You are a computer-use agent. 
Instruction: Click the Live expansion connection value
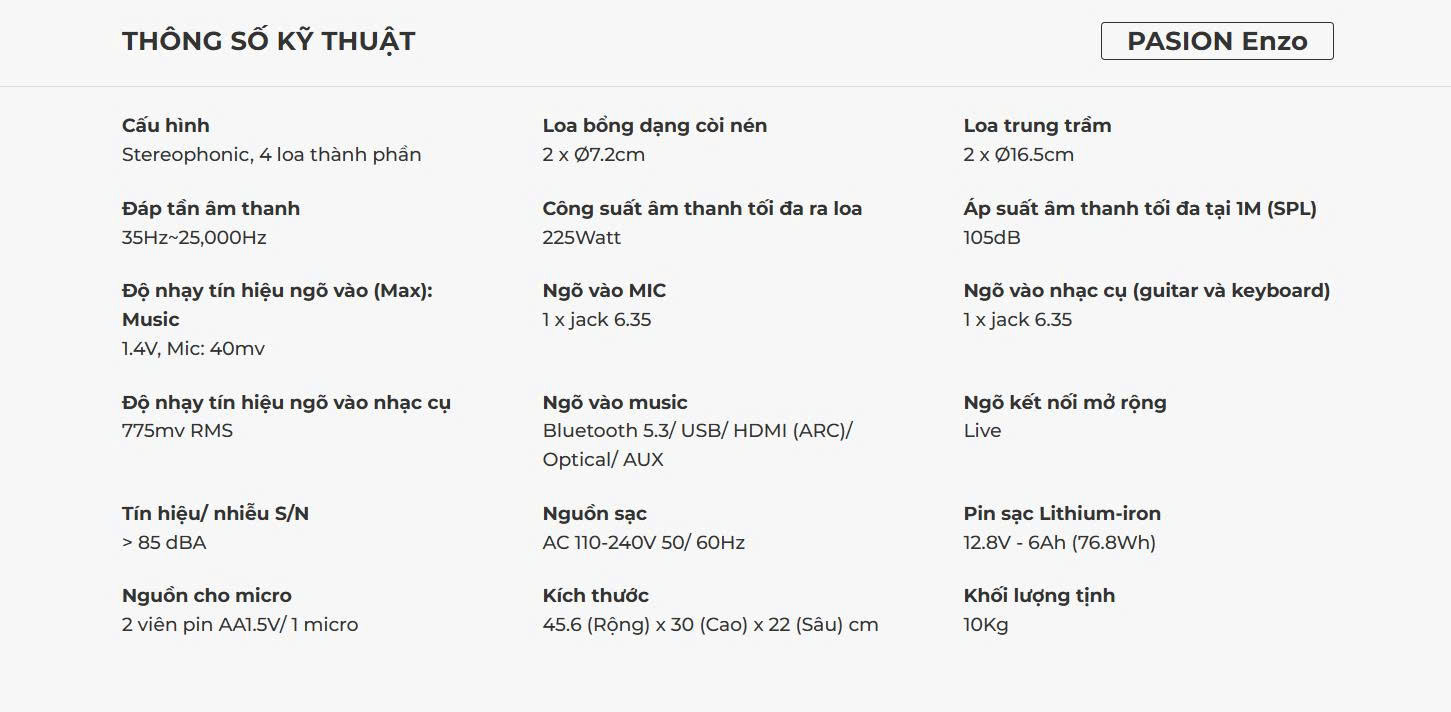pos(982,430)
